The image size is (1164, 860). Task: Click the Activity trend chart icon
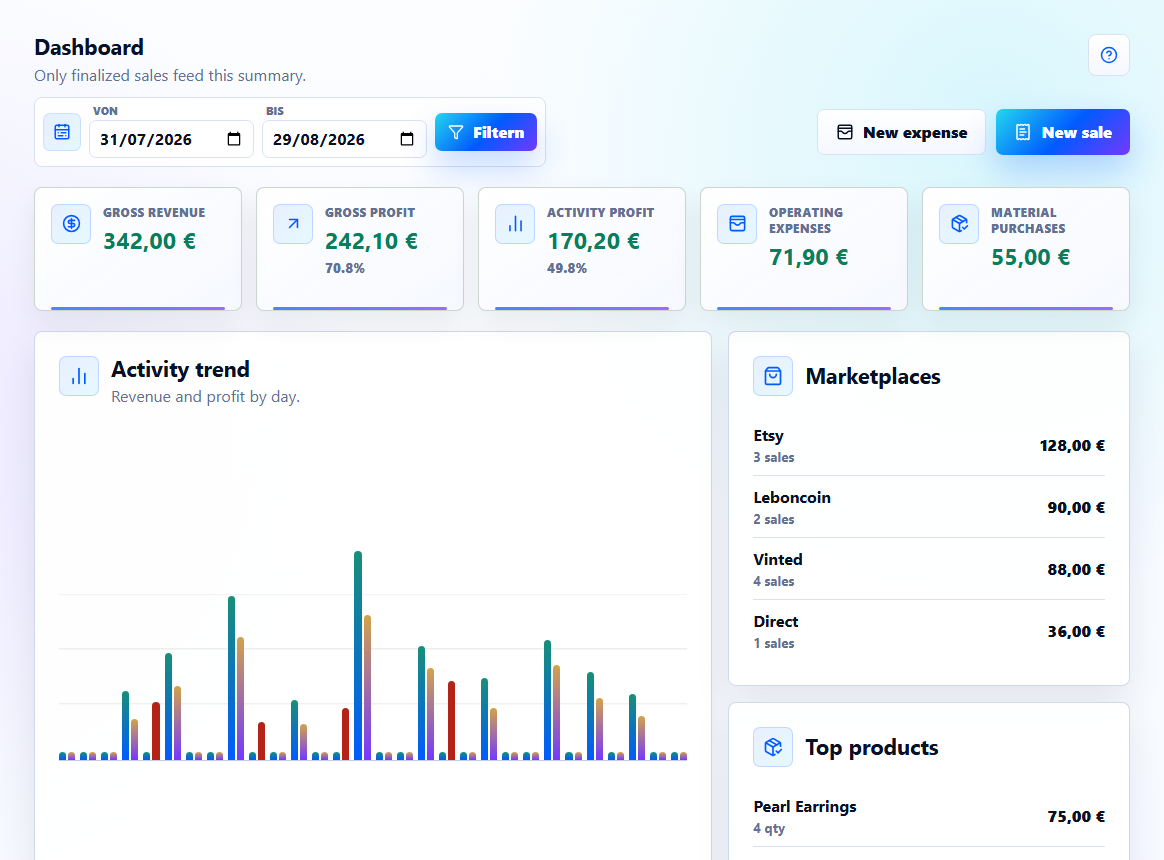79,377
